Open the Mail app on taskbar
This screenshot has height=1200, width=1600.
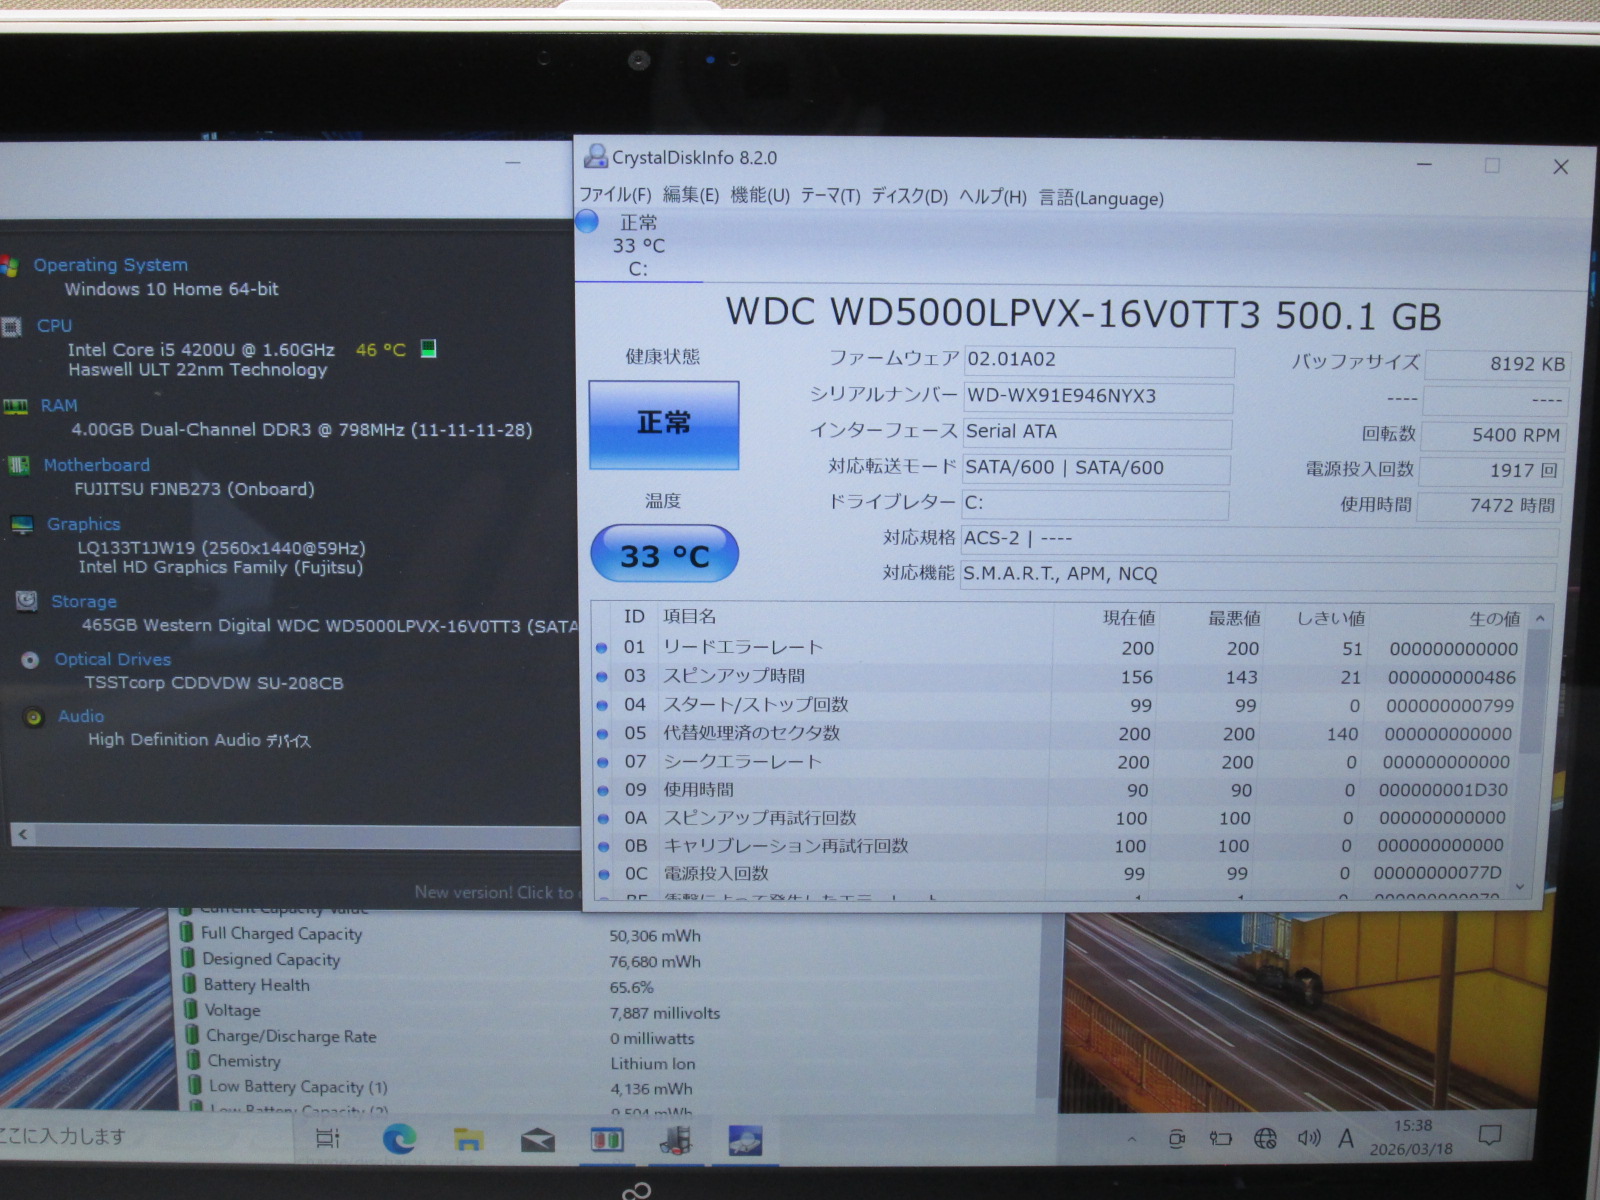[x=537, y=1139]
